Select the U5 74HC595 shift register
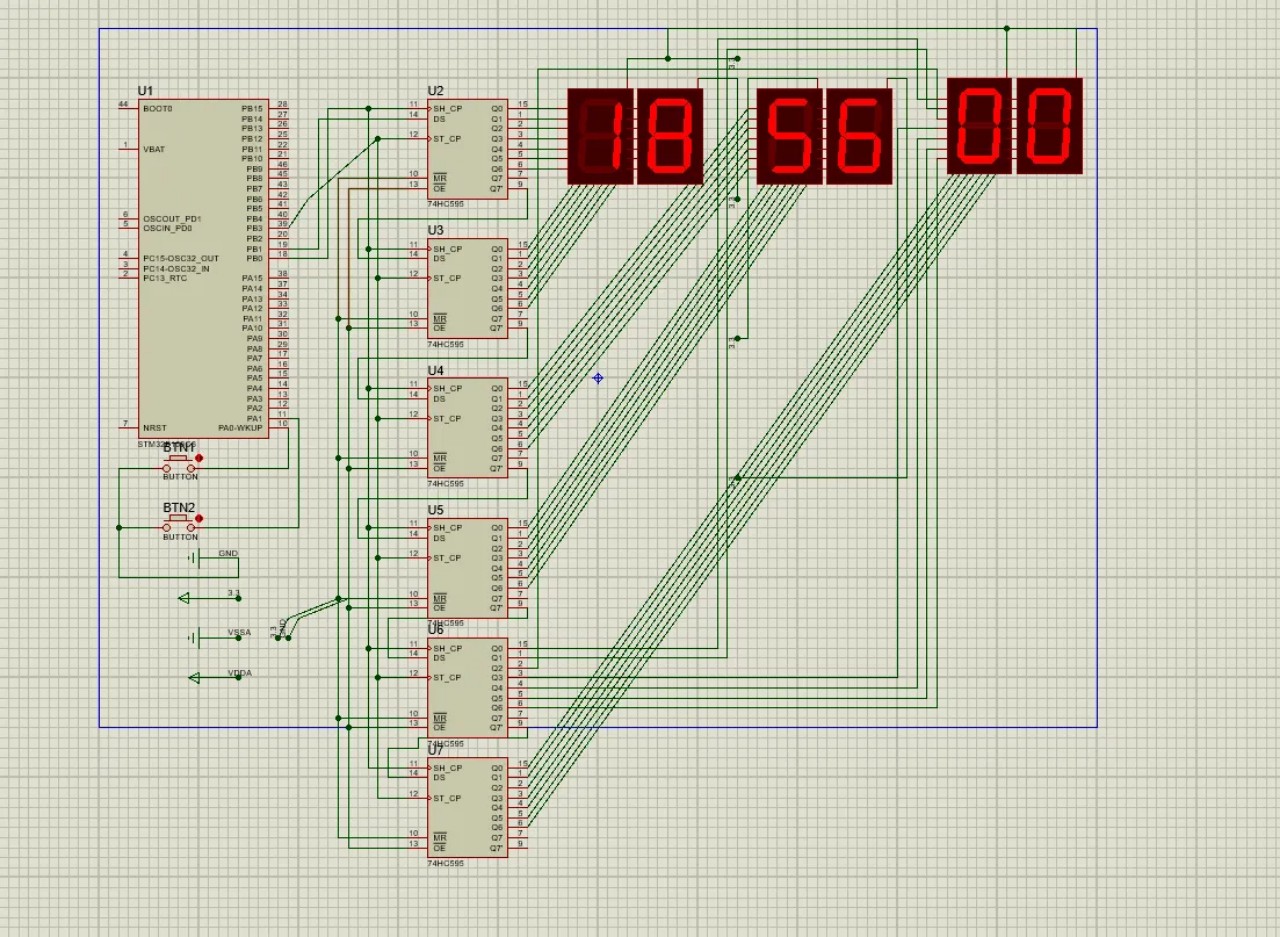The height and width of the screenshot is (937, 1280). [468, 568]
